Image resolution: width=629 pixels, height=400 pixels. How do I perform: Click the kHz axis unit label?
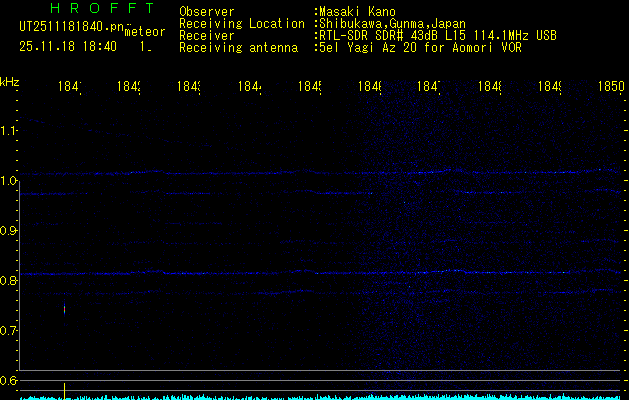click(10, 81)
